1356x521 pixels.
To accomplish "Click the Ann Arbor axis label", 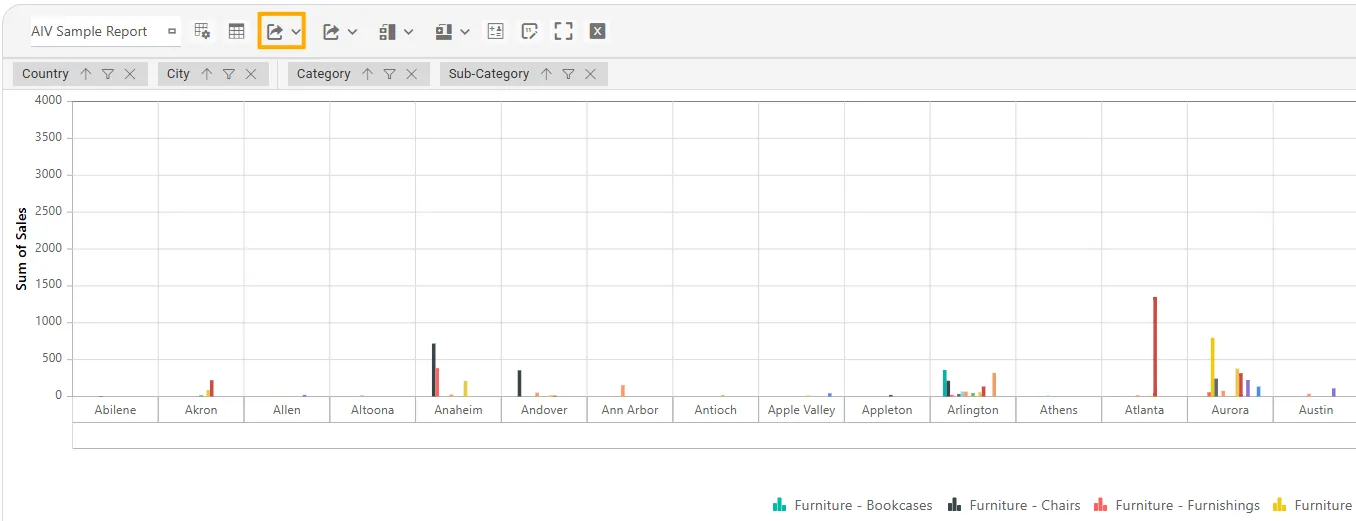I will 630,410.
